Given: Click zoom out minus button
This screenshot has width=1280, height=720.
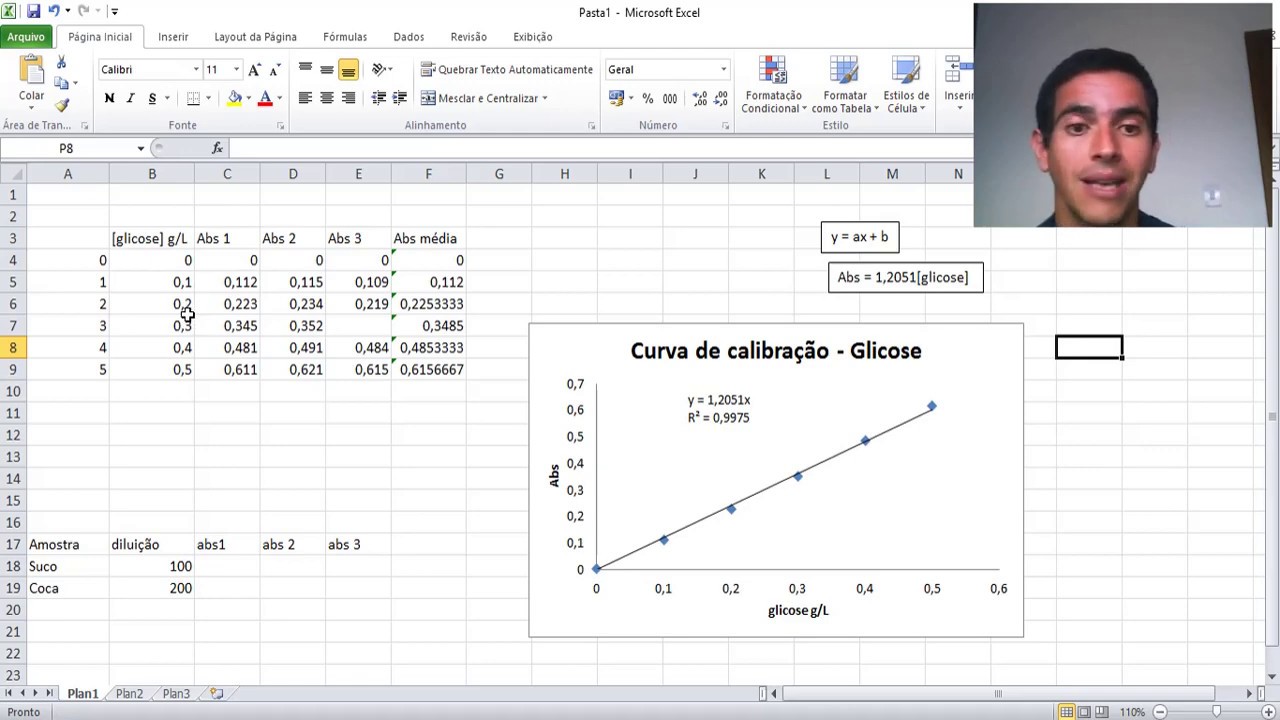Looking at the screenshot, I should (1160, 712).
